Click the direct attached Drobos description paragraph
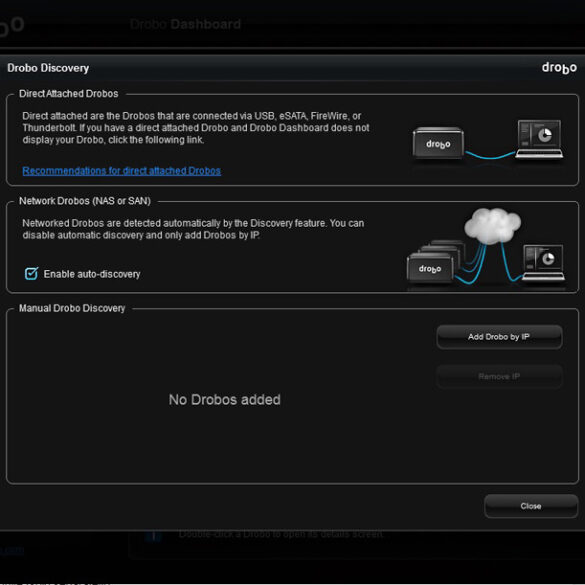585x585 pixels. (196, 128)
